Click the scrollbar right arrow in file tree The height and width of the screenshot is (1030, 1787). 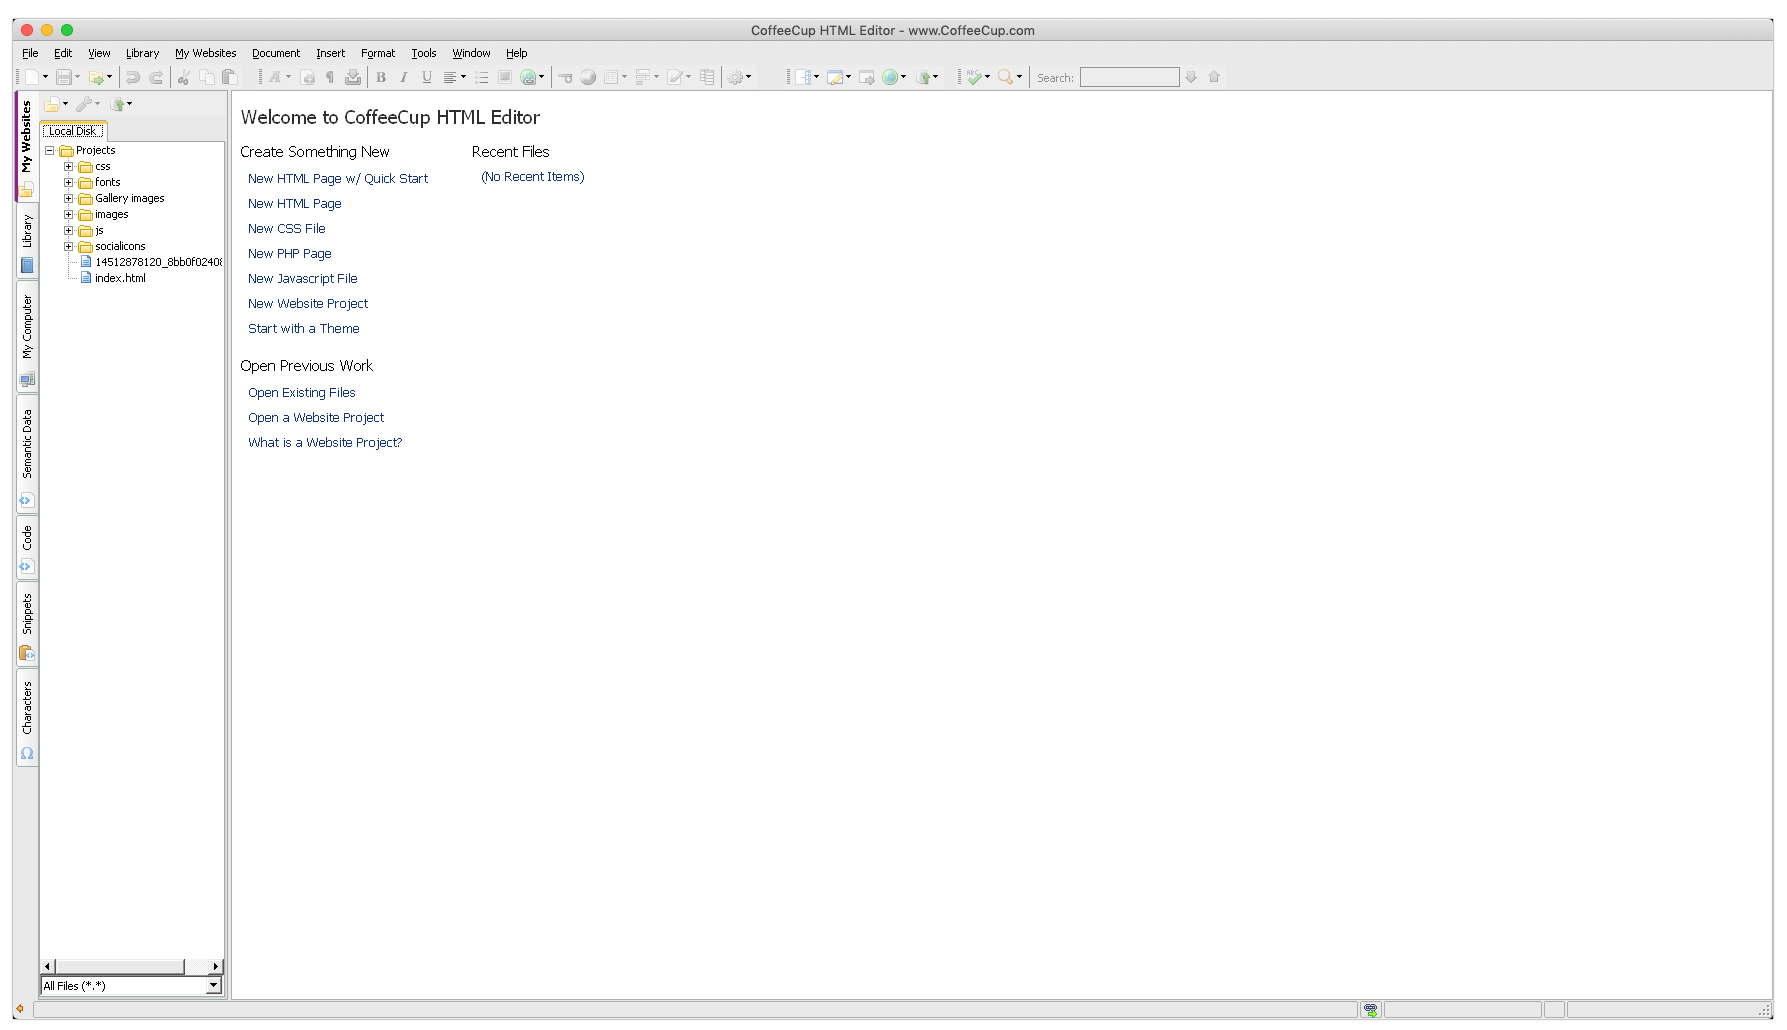click(216, 966)
